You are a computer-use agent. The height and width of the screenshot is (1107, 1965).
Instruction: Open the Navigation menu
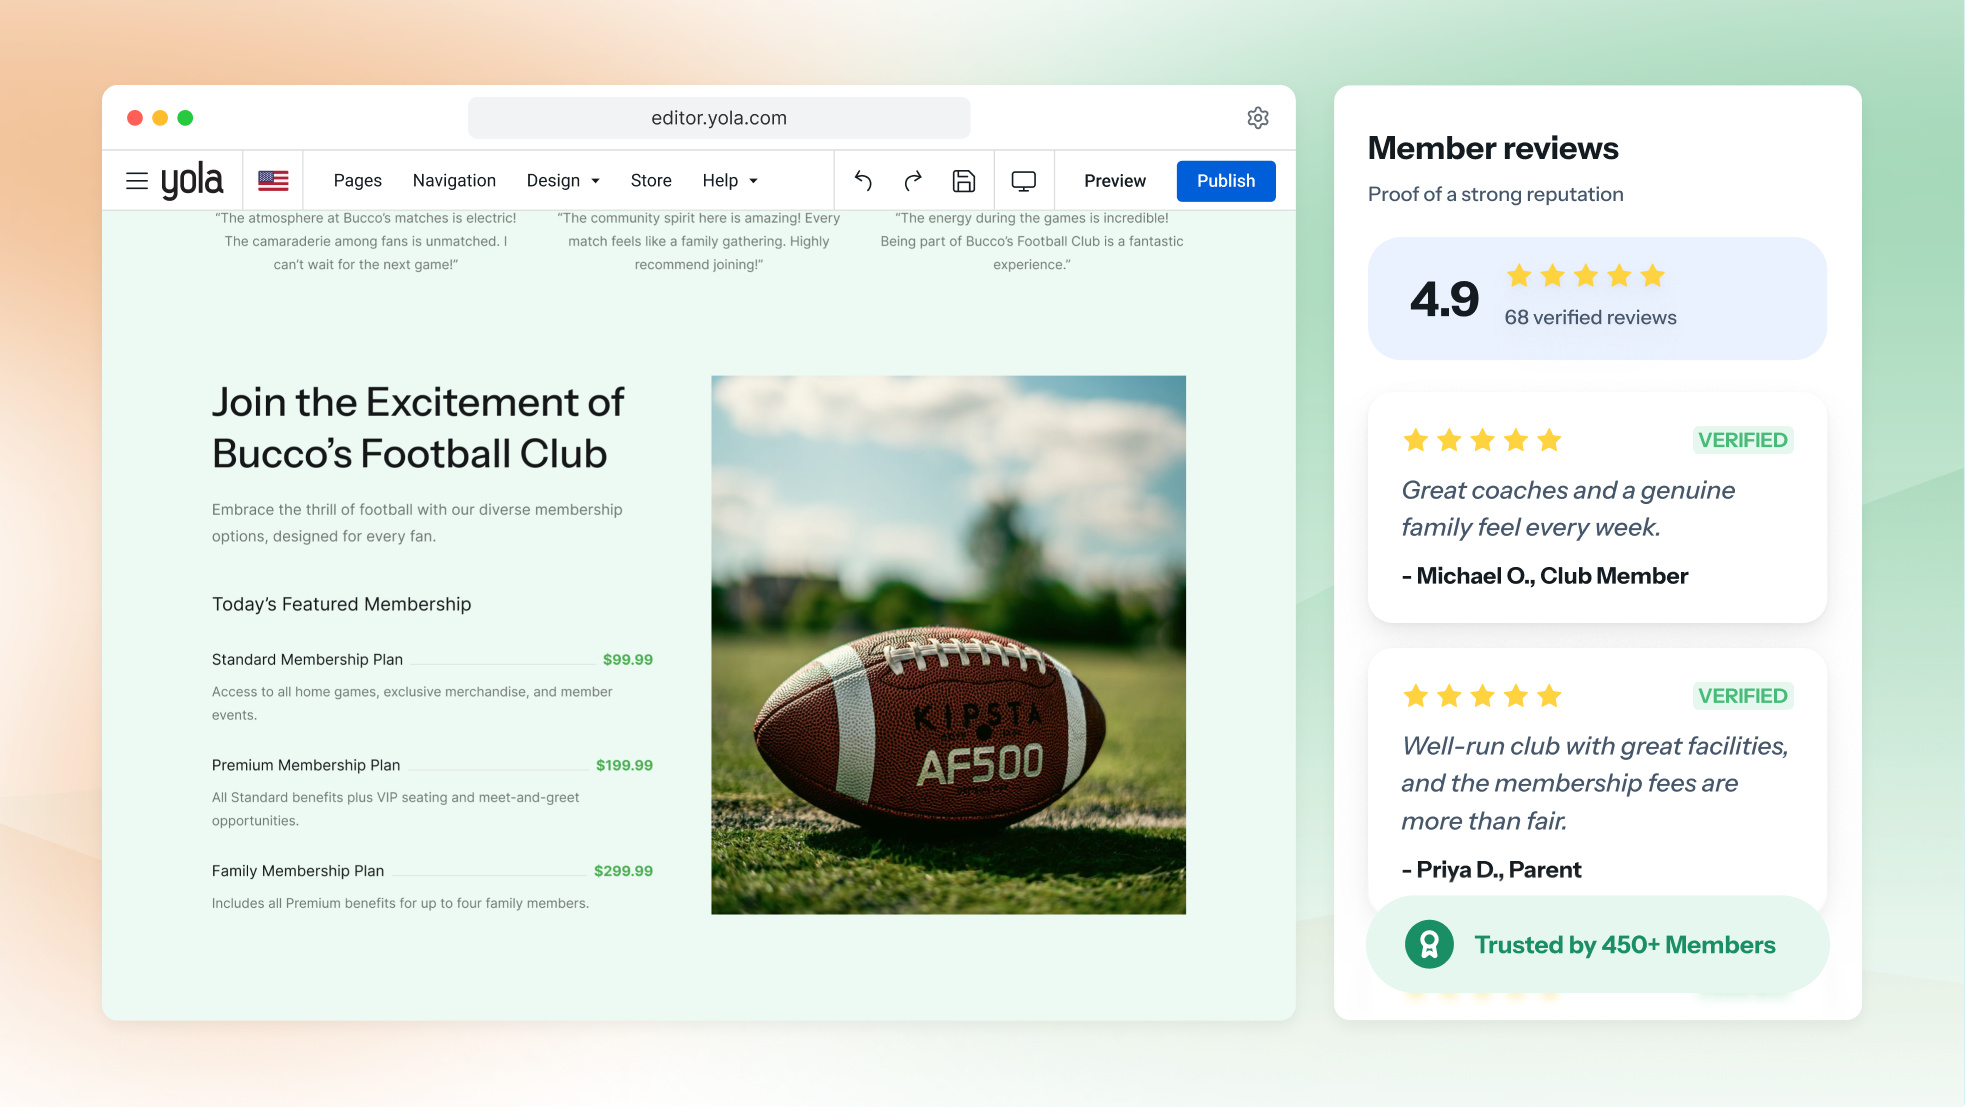454,181
